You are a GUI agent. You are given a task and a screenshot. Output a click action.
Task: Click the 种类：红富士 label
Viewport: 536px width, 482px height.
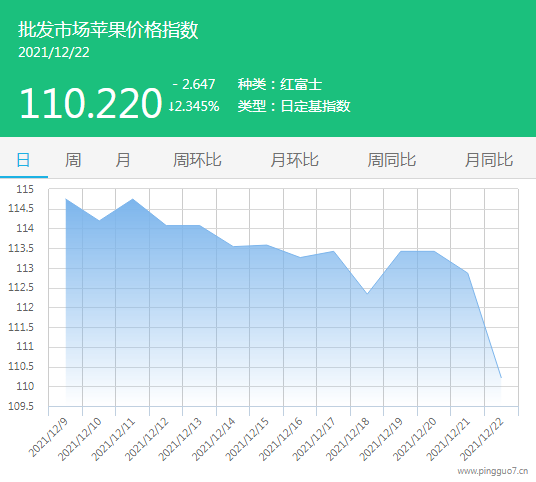[x=280, y=84]
